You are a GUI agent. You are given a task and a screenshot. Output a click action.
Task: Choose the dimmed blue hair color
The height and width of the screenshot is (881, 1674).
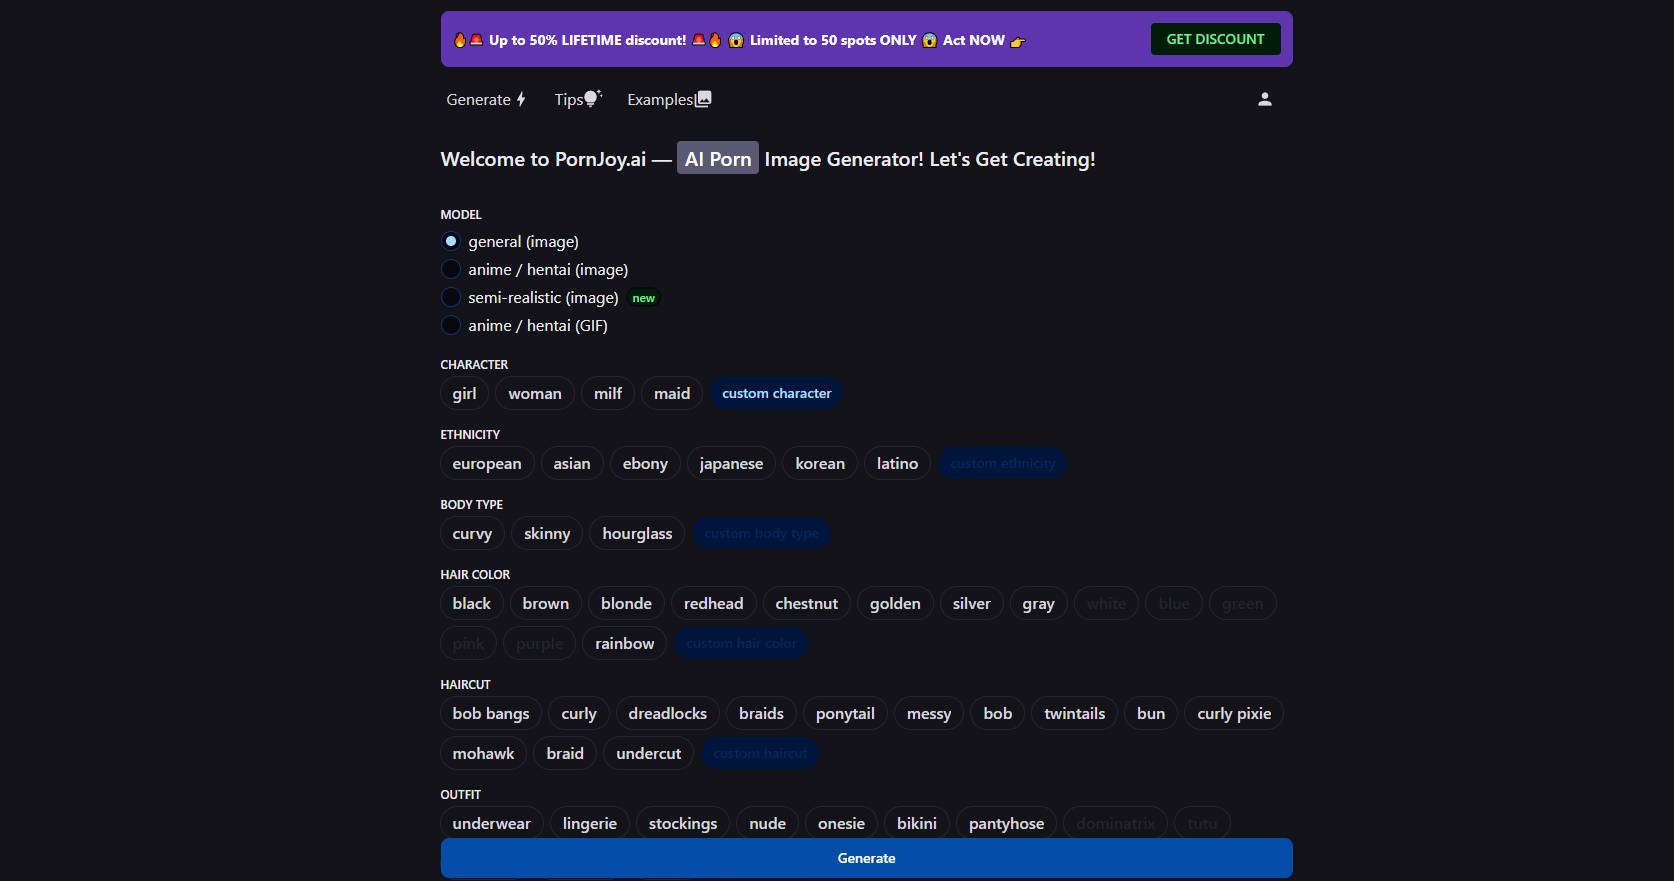[1174, 603]
